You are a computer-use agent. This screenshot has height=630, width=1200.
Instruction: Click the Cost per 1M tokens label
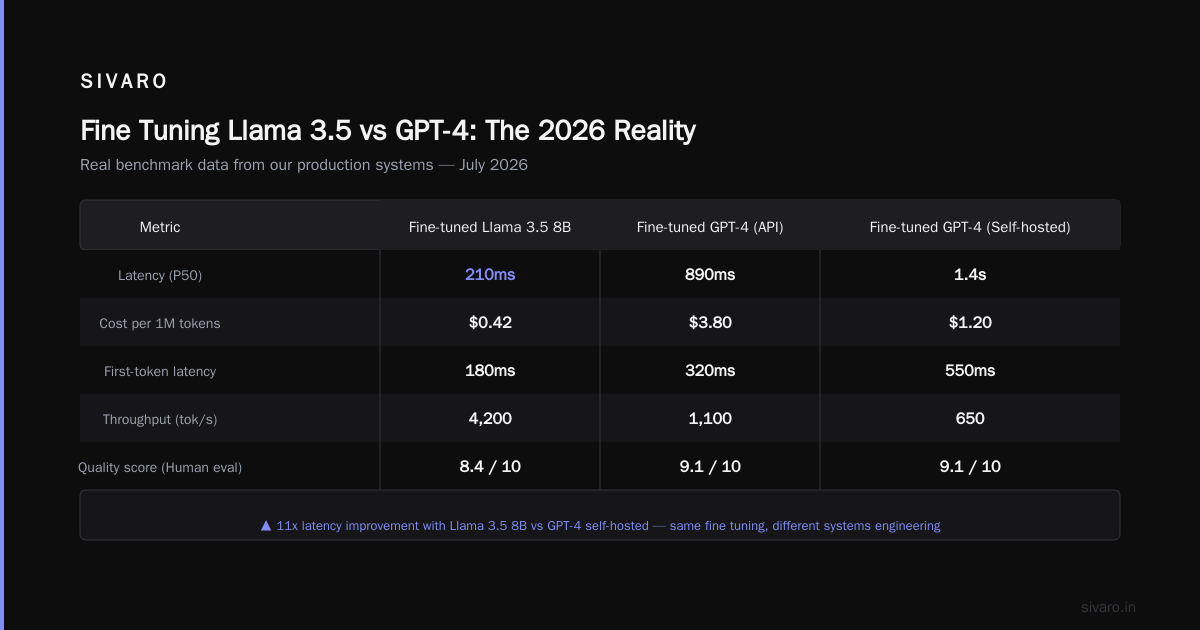pos(160,323)
